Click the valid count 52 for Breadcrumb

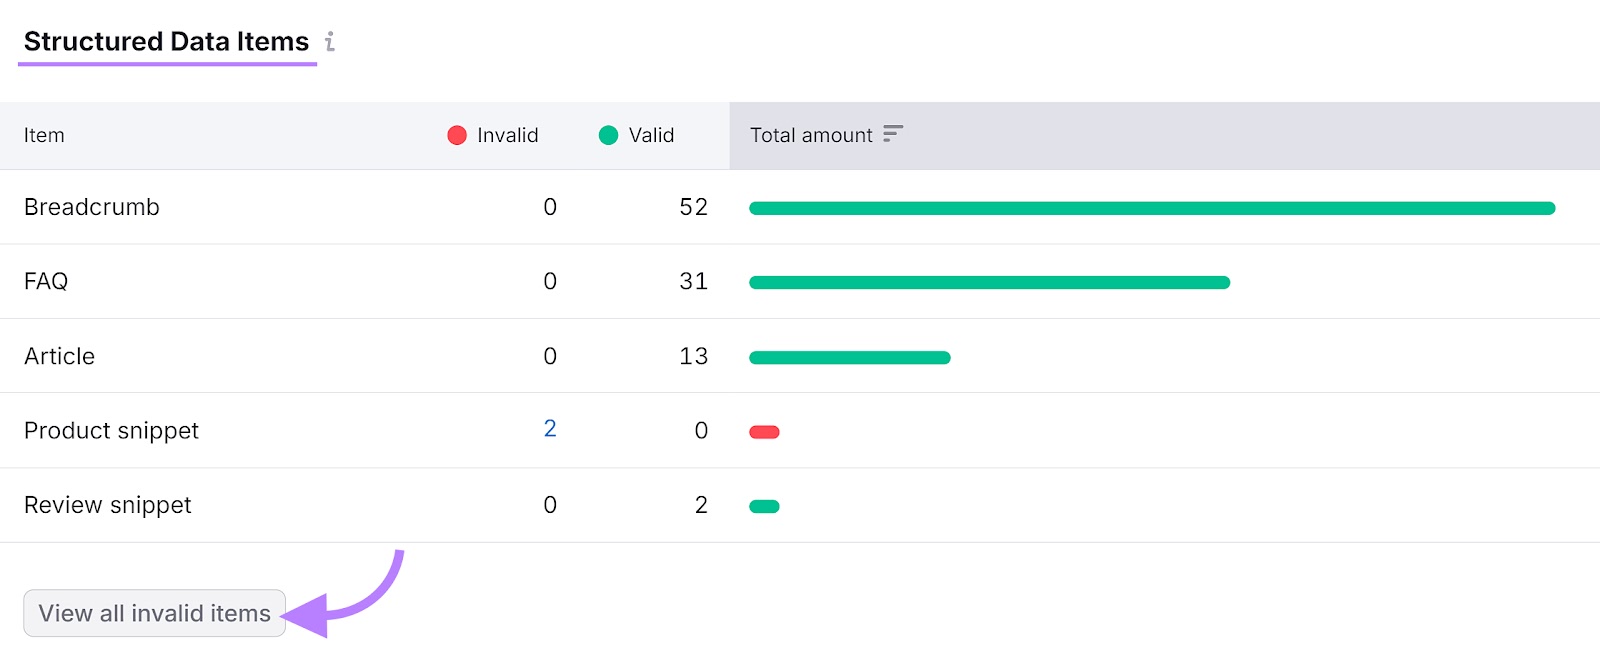click(x=693, y=207)
